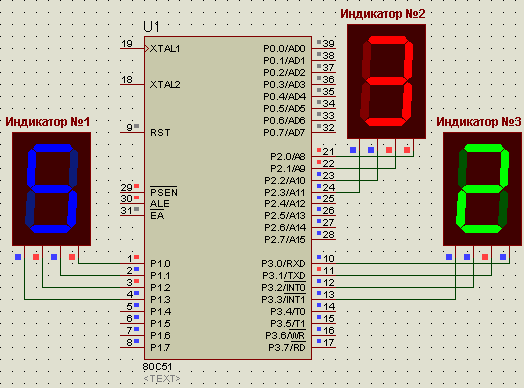
Task: Click the P0.3/AD3 pin name
Action: (x=284, y=85)
